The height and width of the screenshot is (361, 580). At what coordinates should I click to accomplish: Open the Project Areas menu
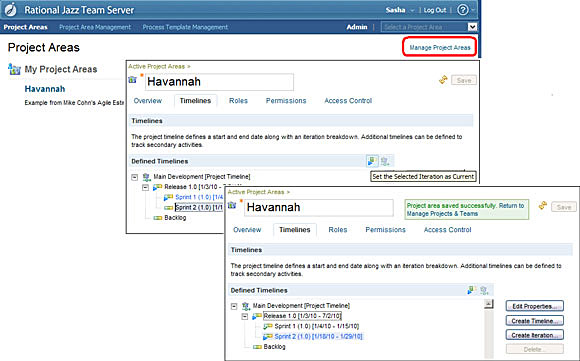coord(26,27)
